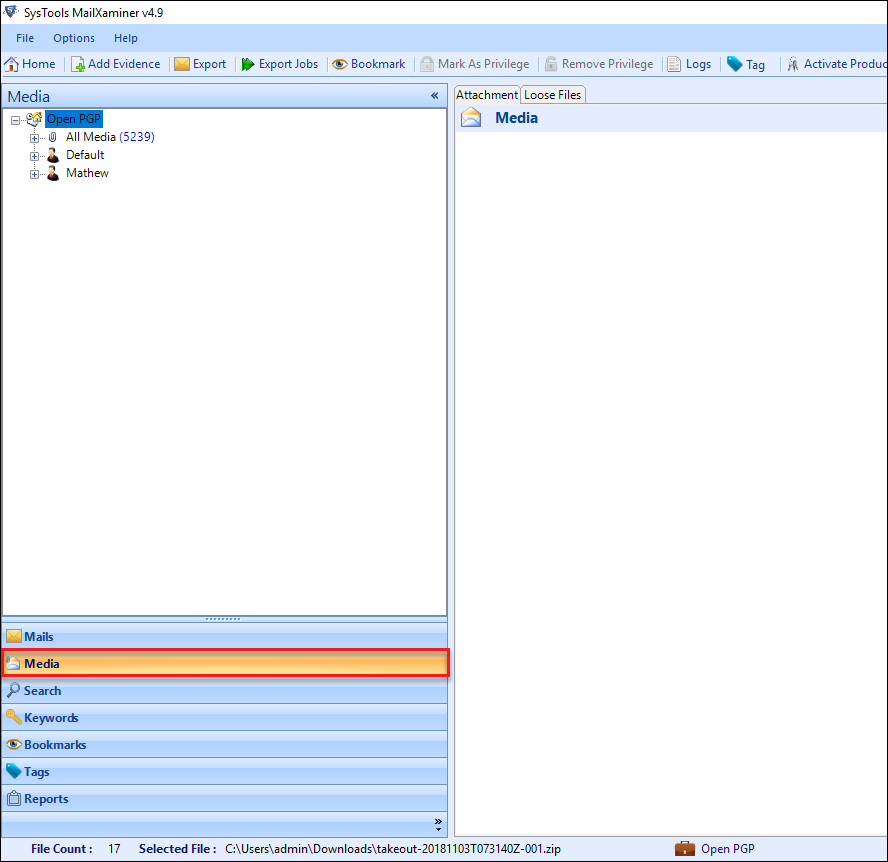
Task: Click the Open PGP status bar label
Action: (728, 848)
